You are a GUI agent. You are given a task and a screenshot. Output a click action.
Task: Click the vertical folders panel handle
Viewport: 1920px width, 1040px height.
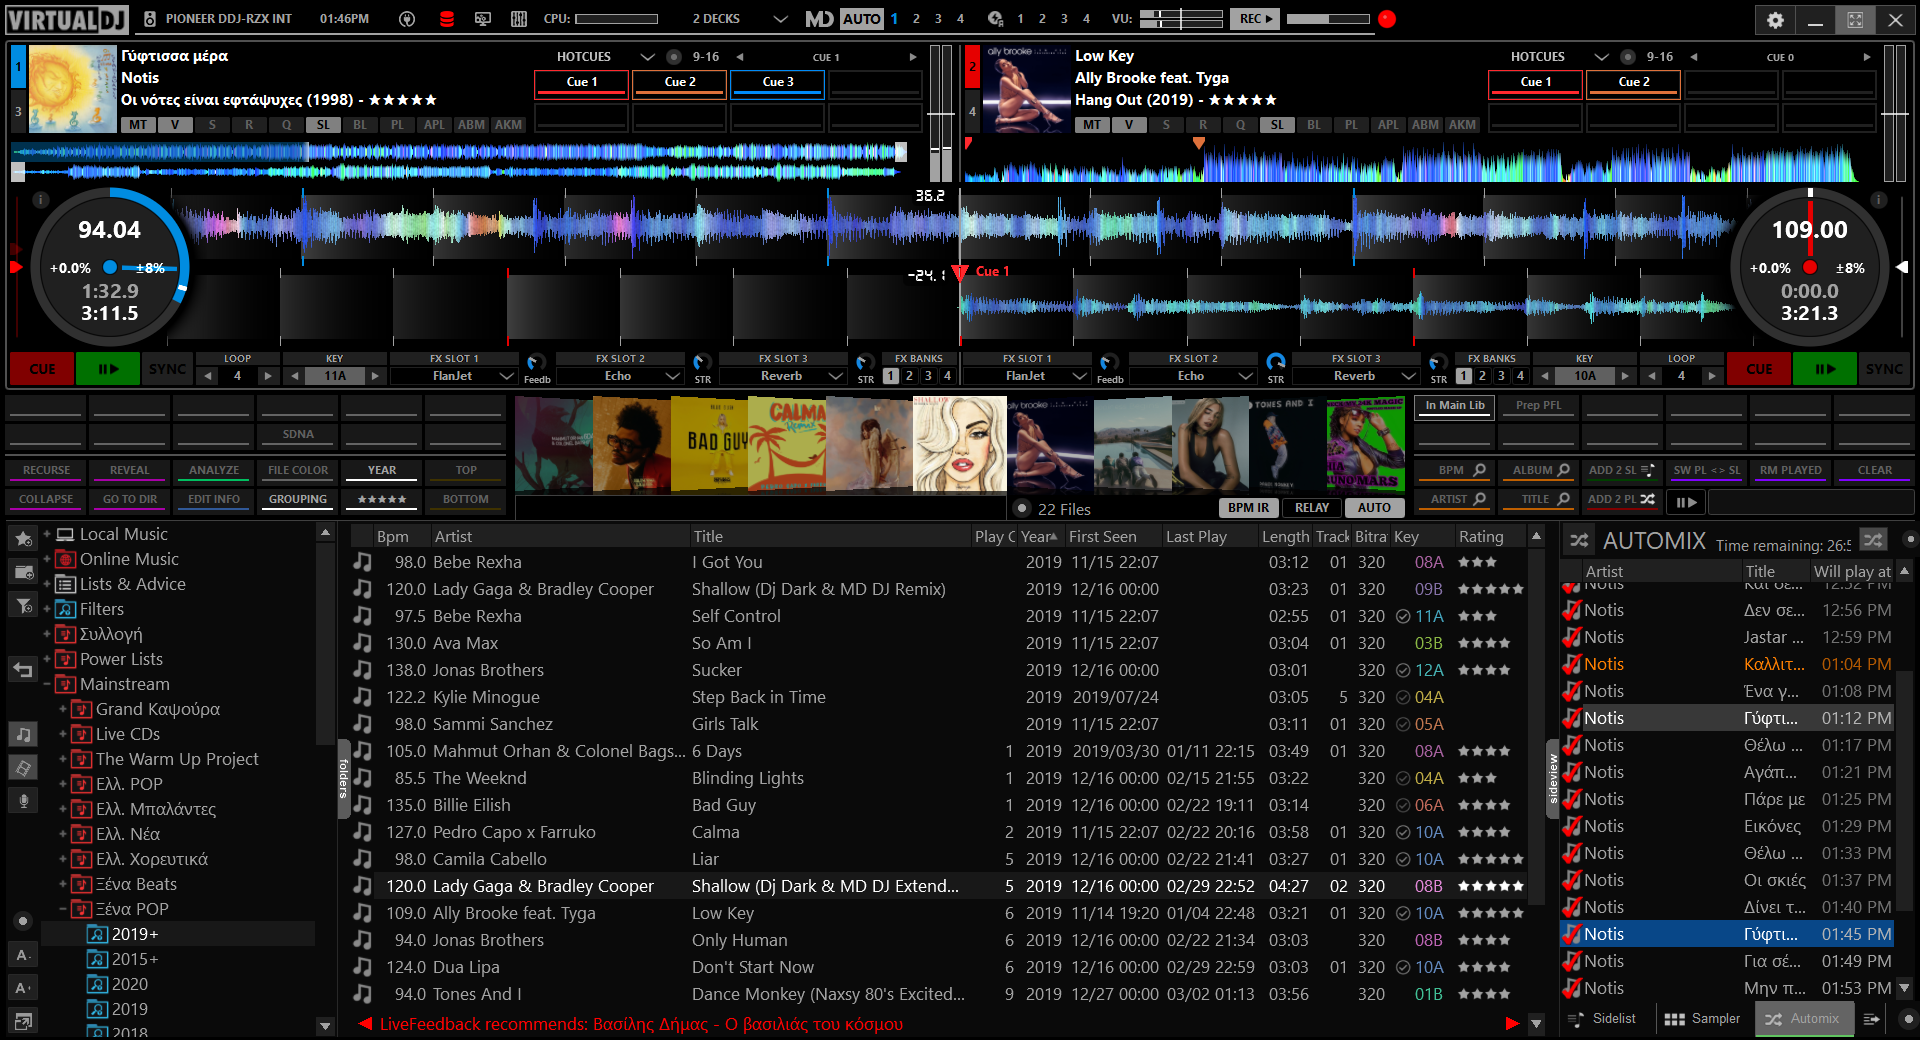coord(342,779)
